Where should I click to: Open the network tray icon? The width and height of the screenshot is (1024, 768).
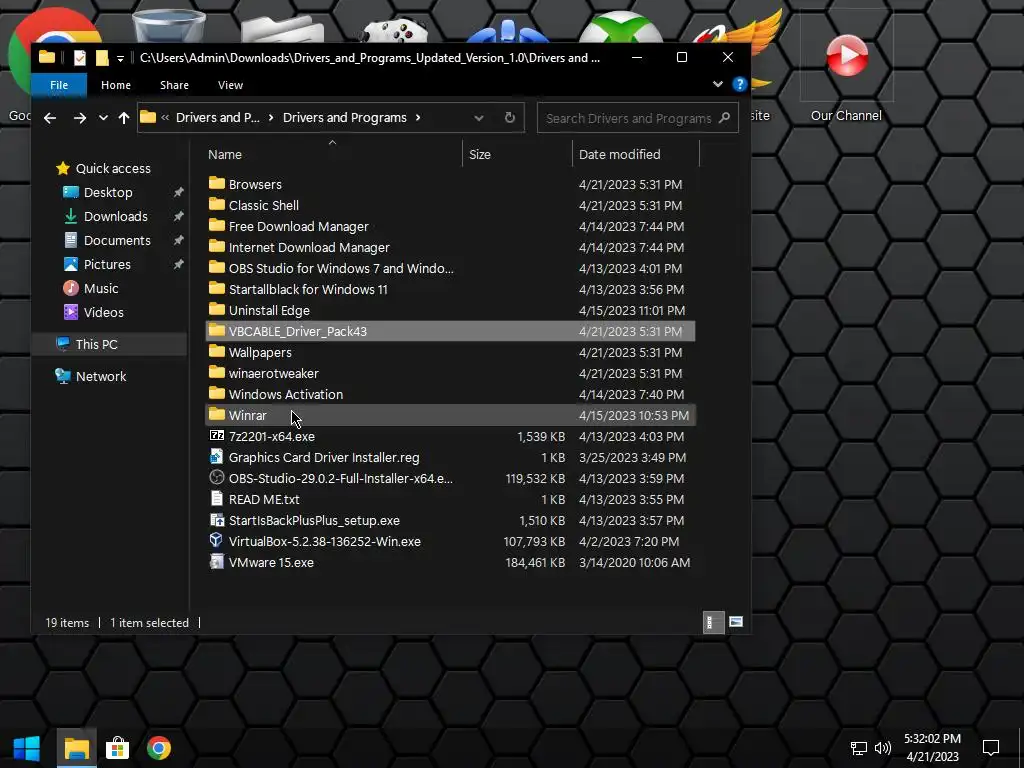pos(858,748)
